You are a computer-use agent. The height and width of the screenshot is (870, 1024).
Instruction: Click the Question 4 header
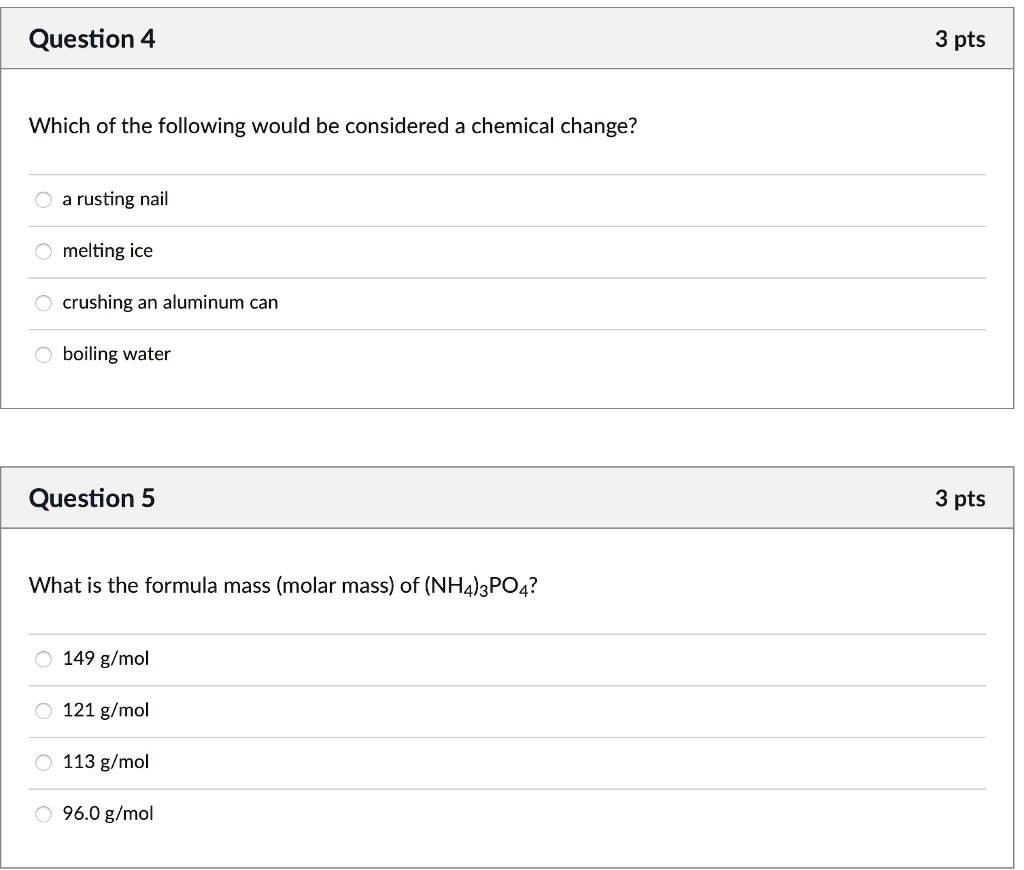pyautogui.click(x=91, y=39)
